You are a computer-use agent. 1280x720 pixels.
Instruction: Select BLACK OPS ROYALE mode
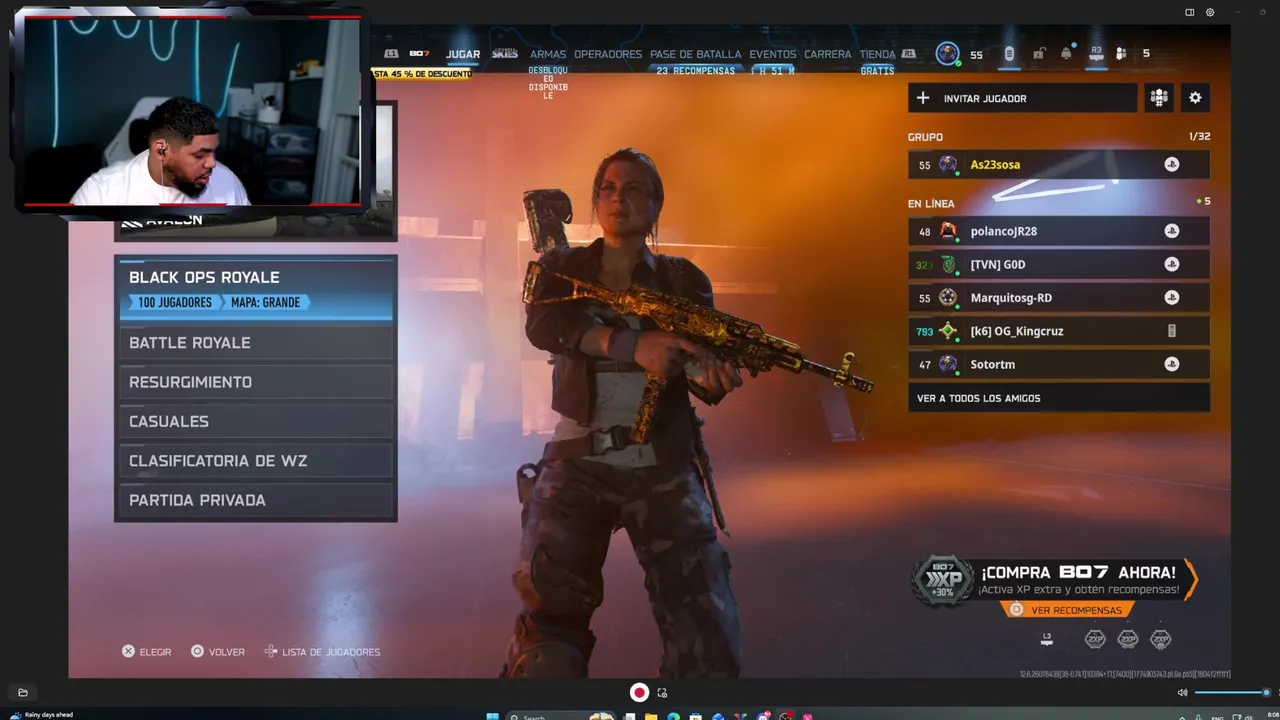click(x=256, y=289)
